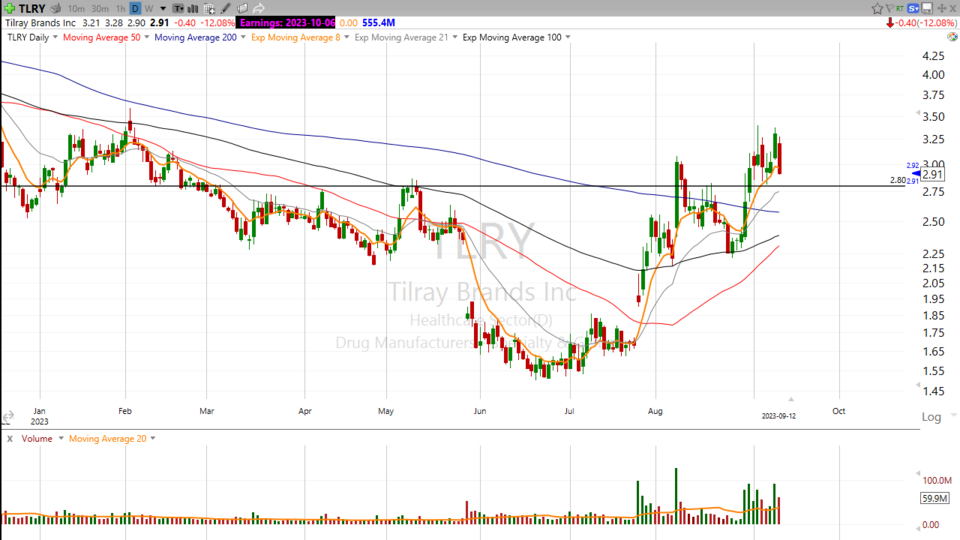
Task: Click the 2.91 current price tag
Action: click(x=932, y=174)
